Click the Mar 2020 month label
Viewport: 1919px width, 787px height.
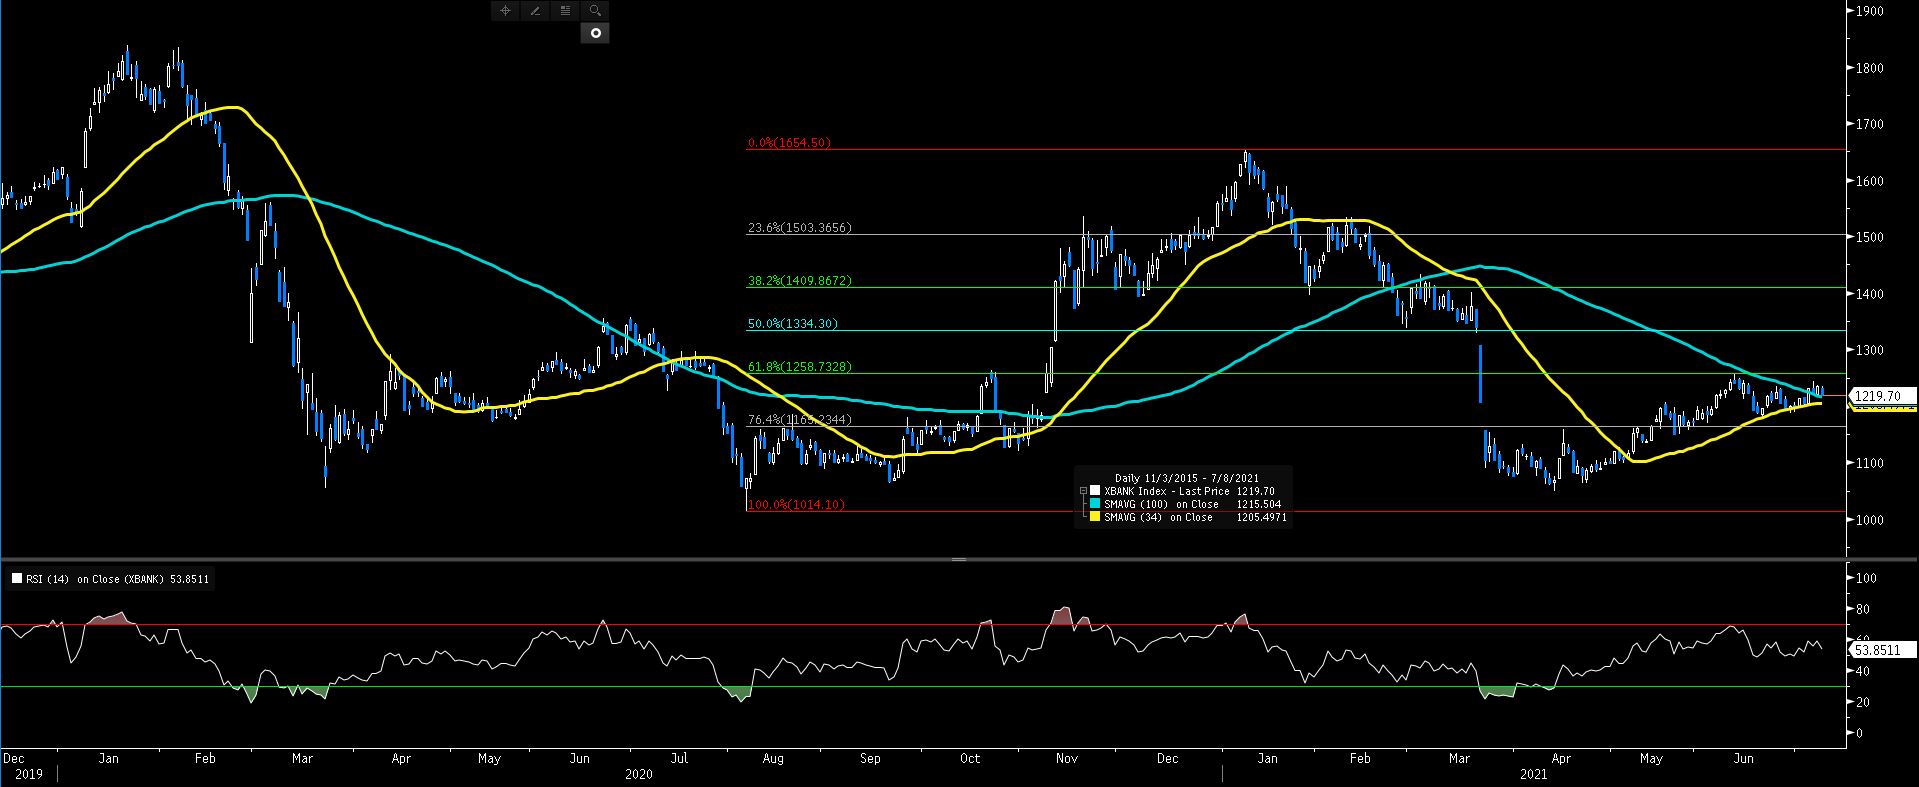tap(303, 759)
